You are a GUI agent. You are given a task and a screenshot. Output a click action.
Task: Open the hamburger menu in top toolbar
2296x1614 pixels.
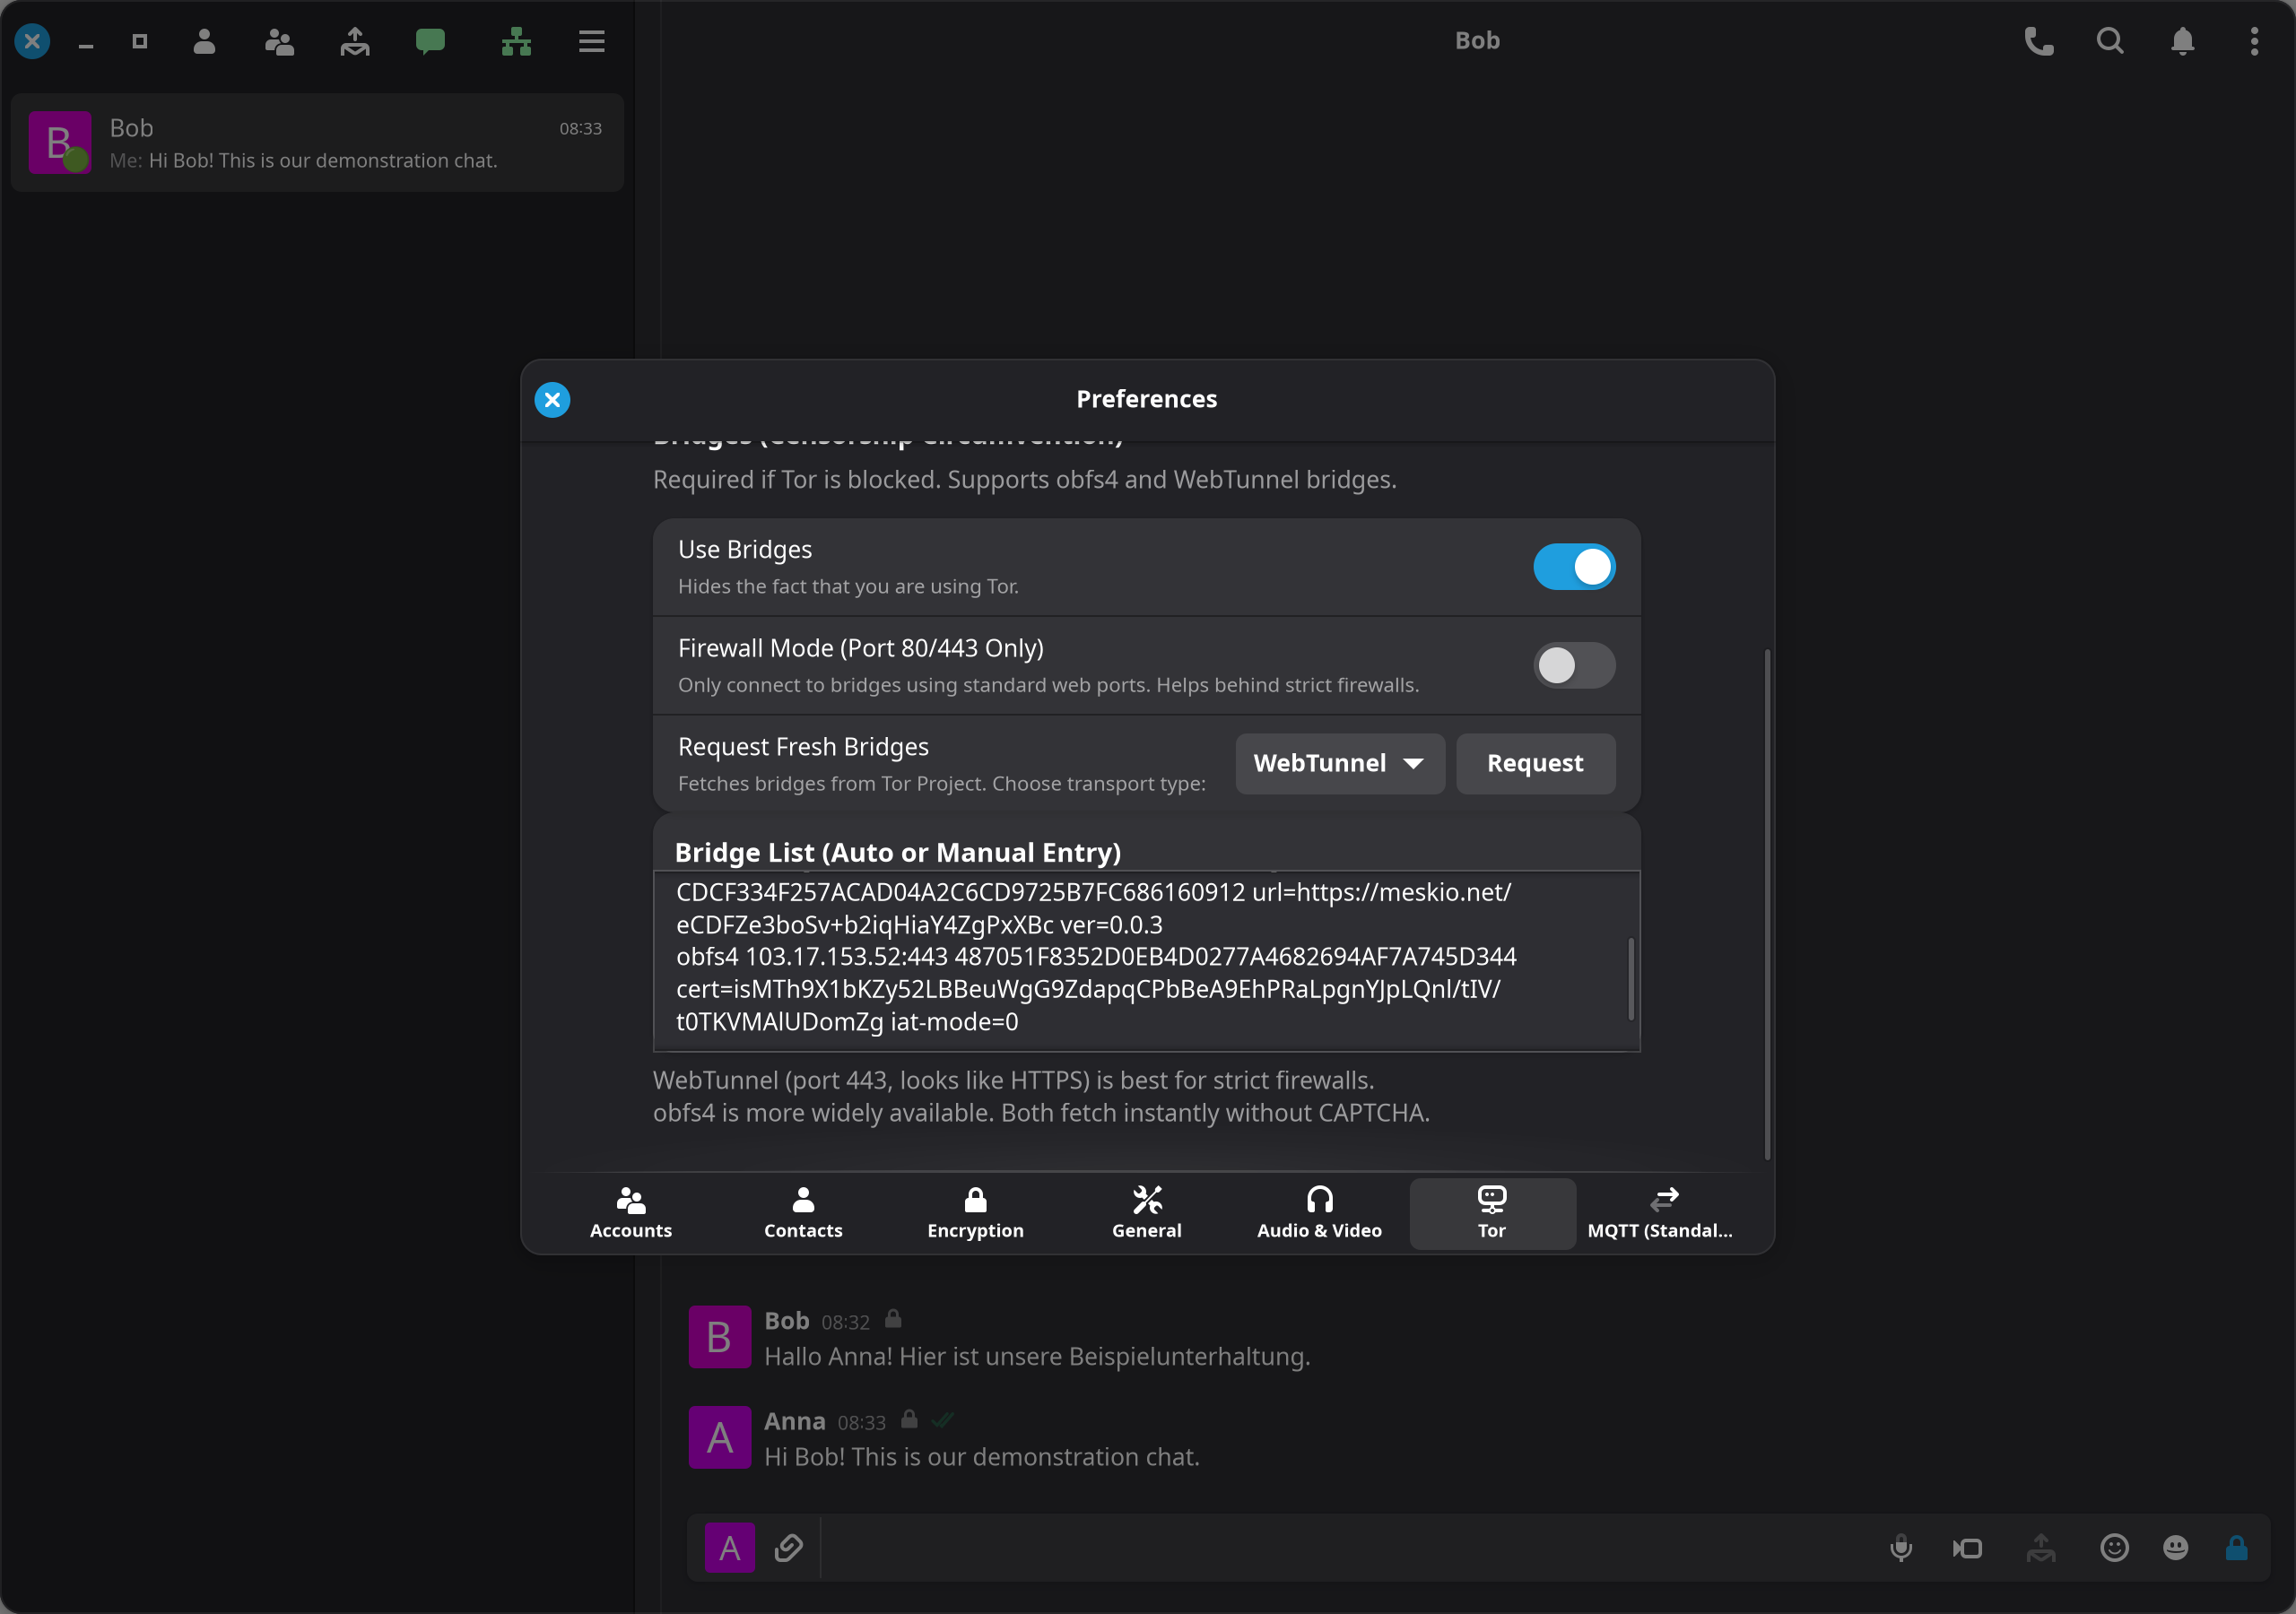pyautogui.click(x=592, y=41)
